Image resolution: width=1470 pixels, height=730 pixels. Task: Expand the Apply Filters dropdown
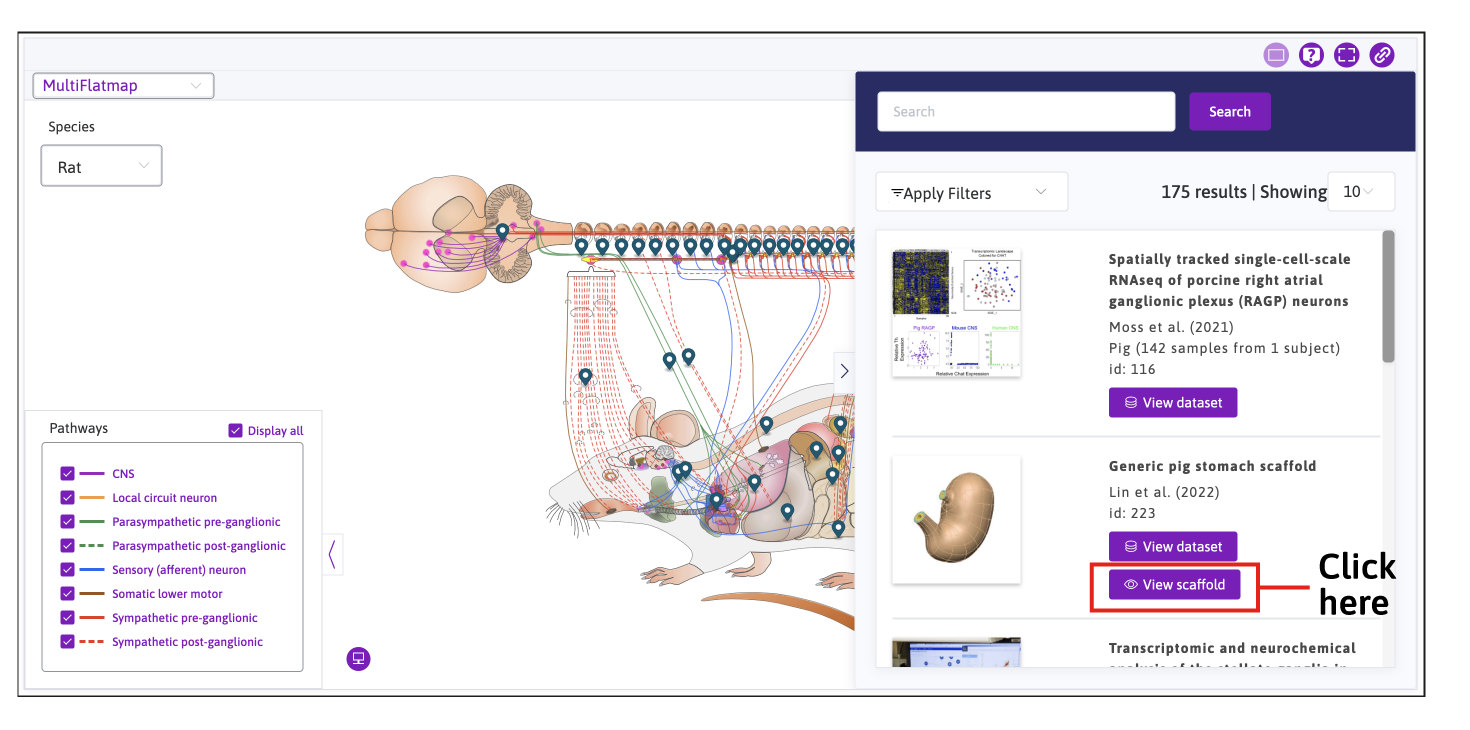pos(972,192)
